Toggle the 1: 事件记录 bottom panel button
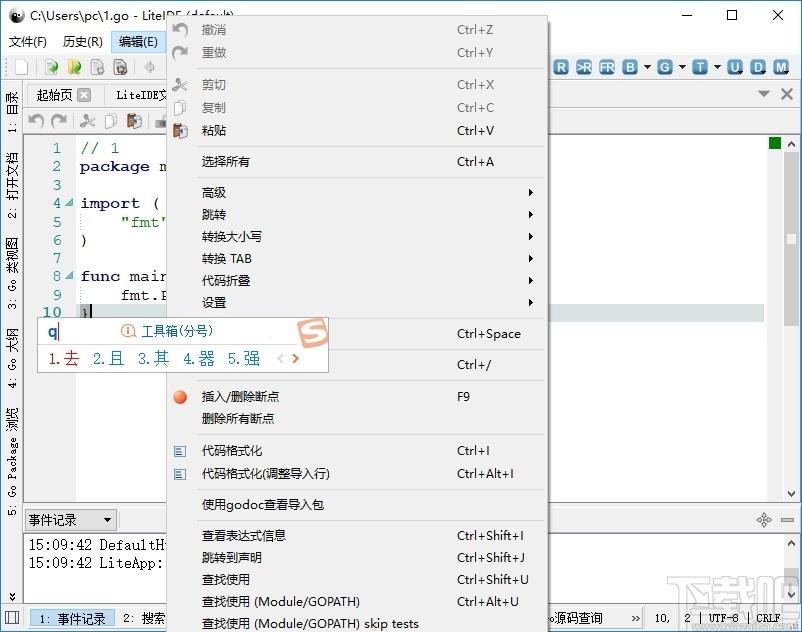Screen dimensions: 802x632 point(72,618)
